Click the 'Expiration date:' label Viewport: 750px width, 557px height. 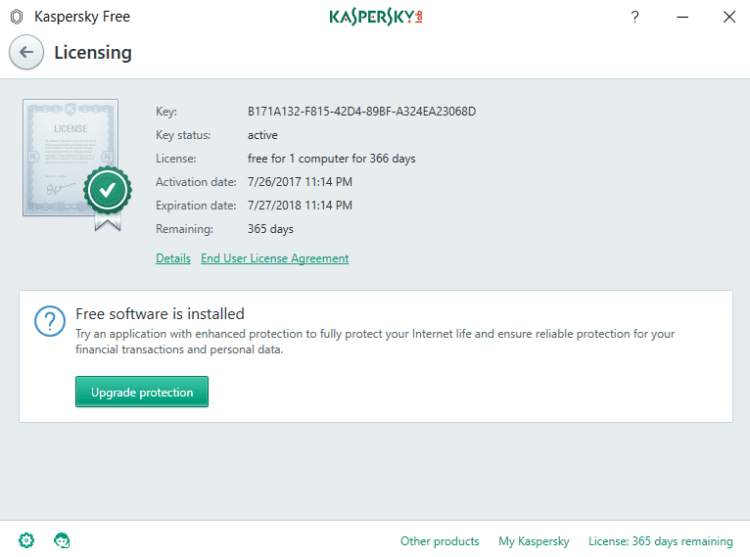(196, 205)
